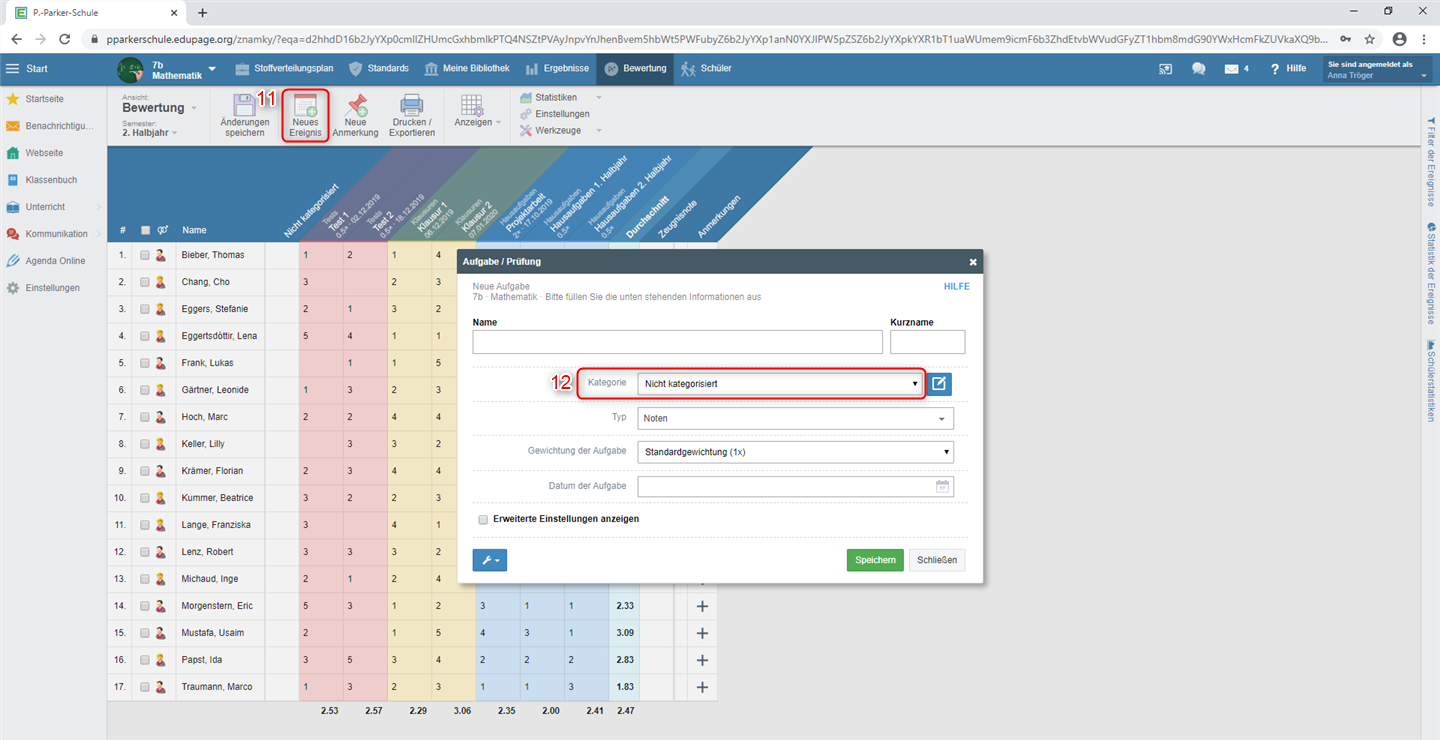The image size is (1440, 740).
Task: Close the Aufgabe / Prüfung dialog with X
Action: coord(973,262)
